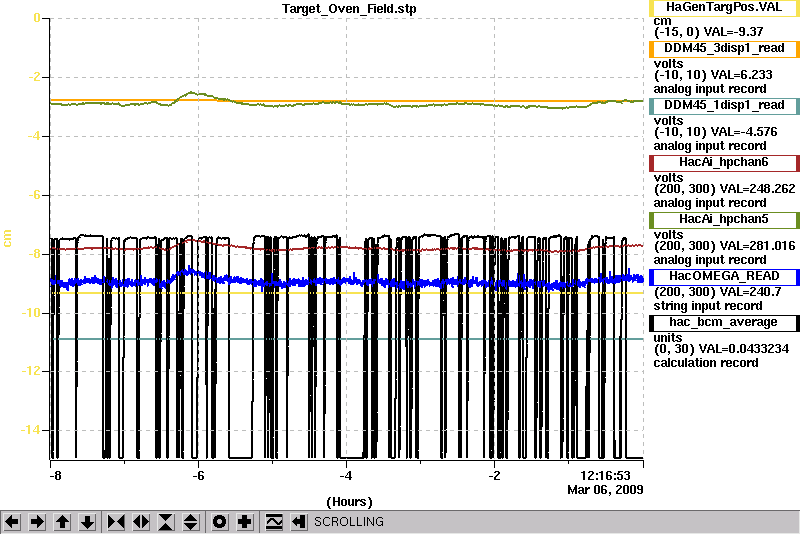Click the string input record text
The image size is (800, 534).
[x=708, y=306]
